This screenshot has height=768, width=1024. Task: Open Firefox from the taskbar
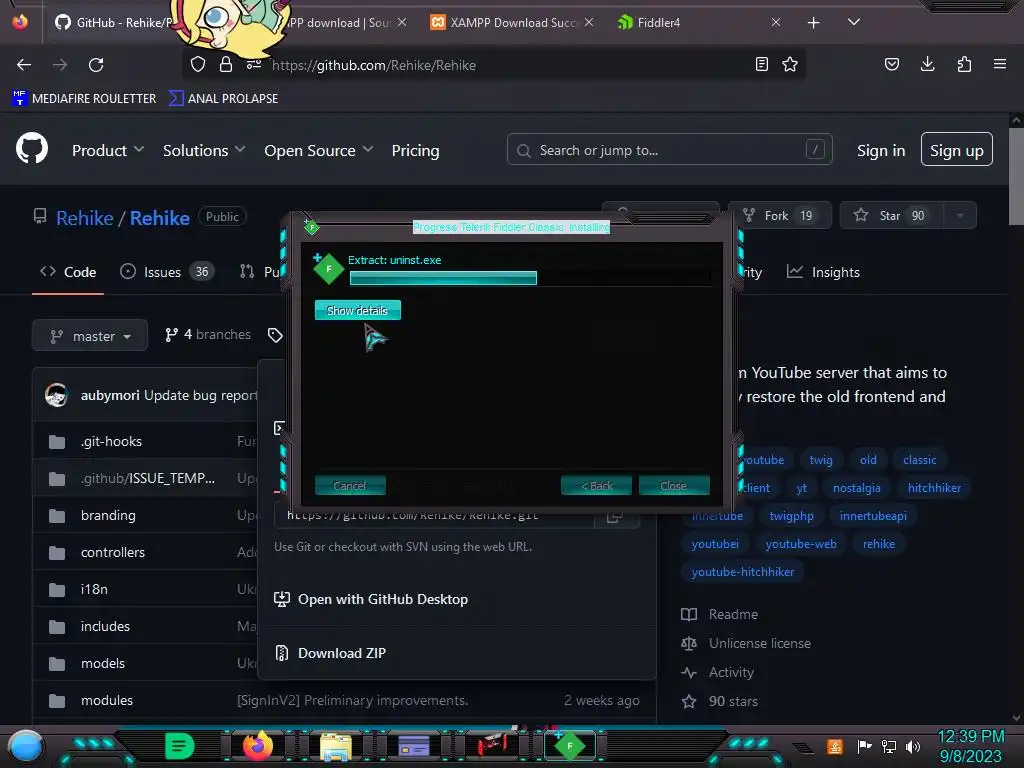click(x=258, y=745)
